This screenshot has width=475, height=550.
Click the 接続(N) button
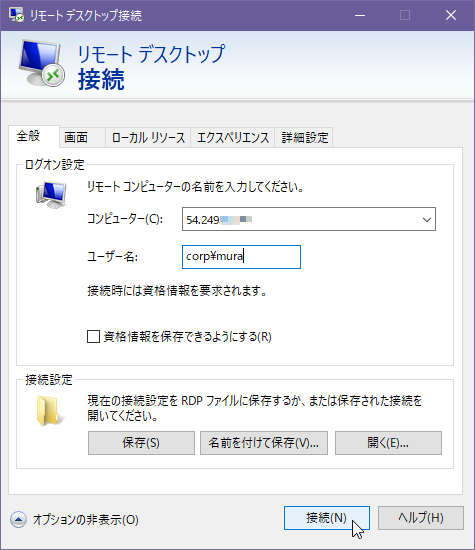[x=327, y=518]
